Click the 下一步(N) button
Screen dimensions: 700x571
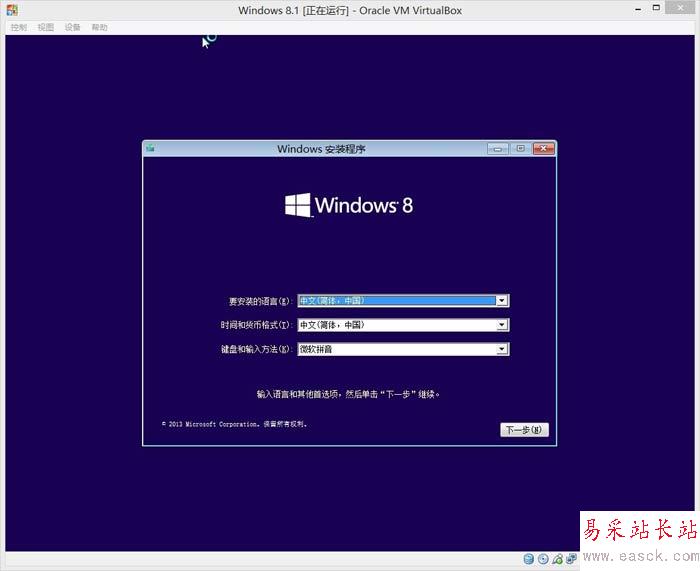[x=524, y=430]
